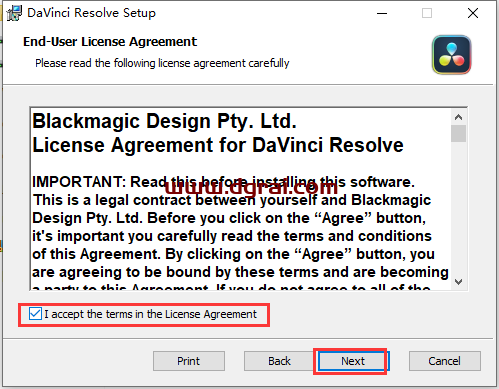
Task: Click the license scrollbar down arrow
Action: click(x=459, y=282)
